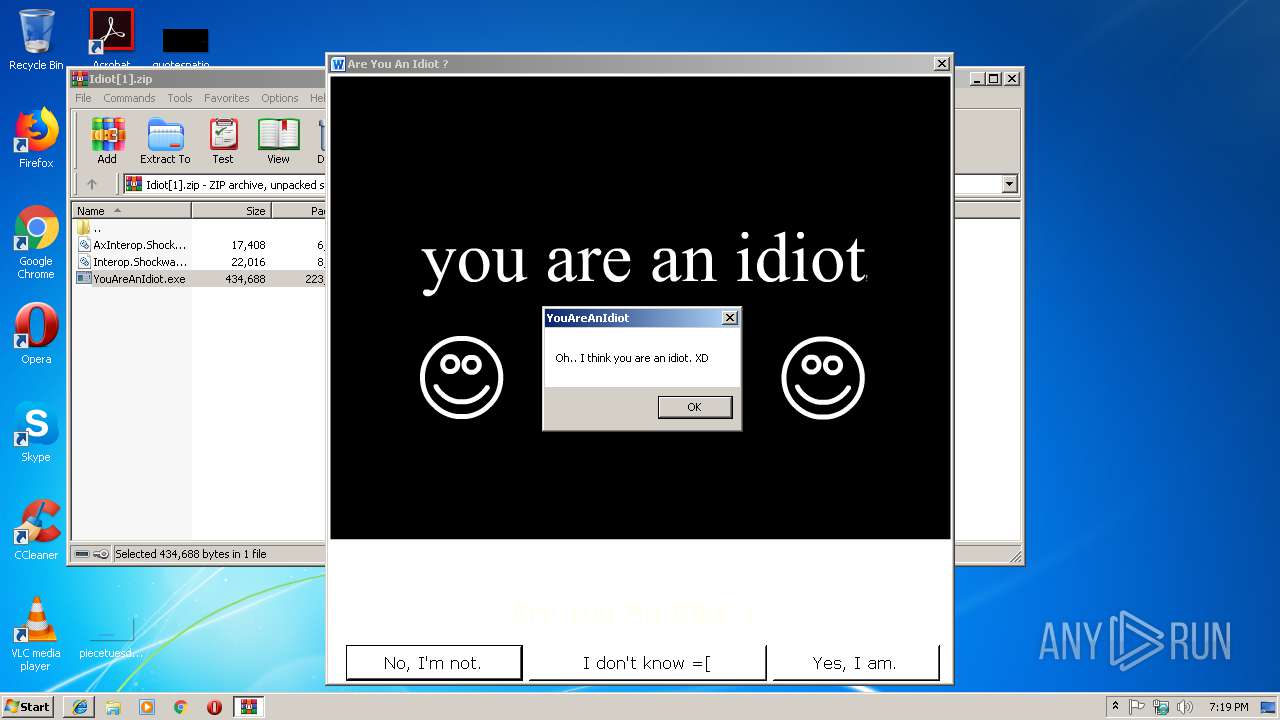
Task: Click the "Yes, I am." button
Action: 856,663
